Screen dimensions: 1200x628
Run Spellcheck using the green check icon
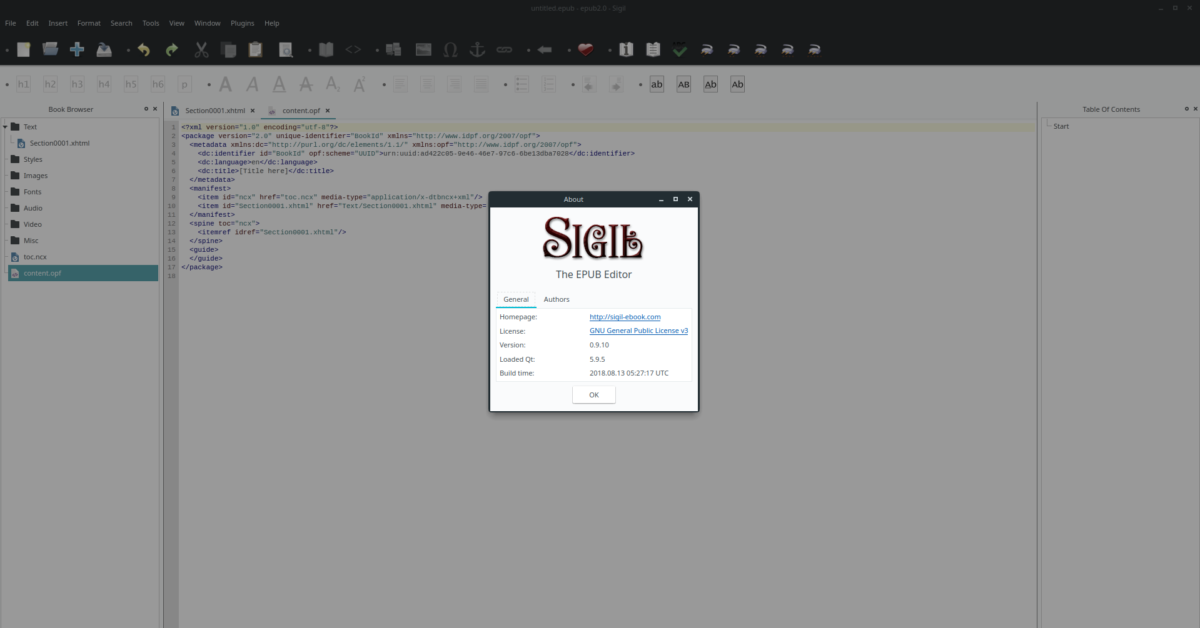pos(678,49)
